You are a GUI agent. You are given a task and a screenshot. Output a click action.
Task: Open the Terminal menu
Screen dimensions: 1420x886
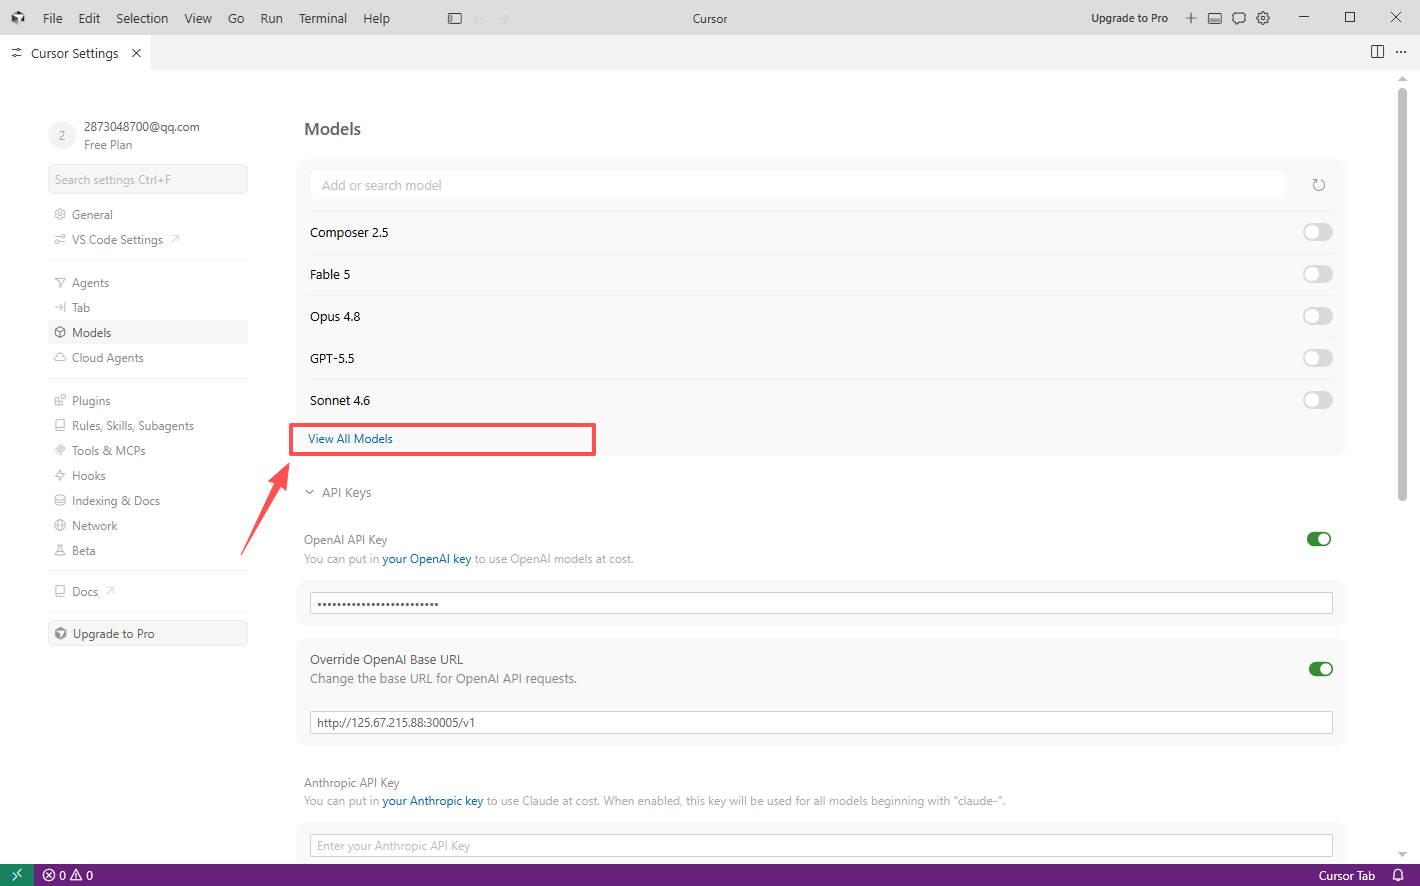(322, 18)
